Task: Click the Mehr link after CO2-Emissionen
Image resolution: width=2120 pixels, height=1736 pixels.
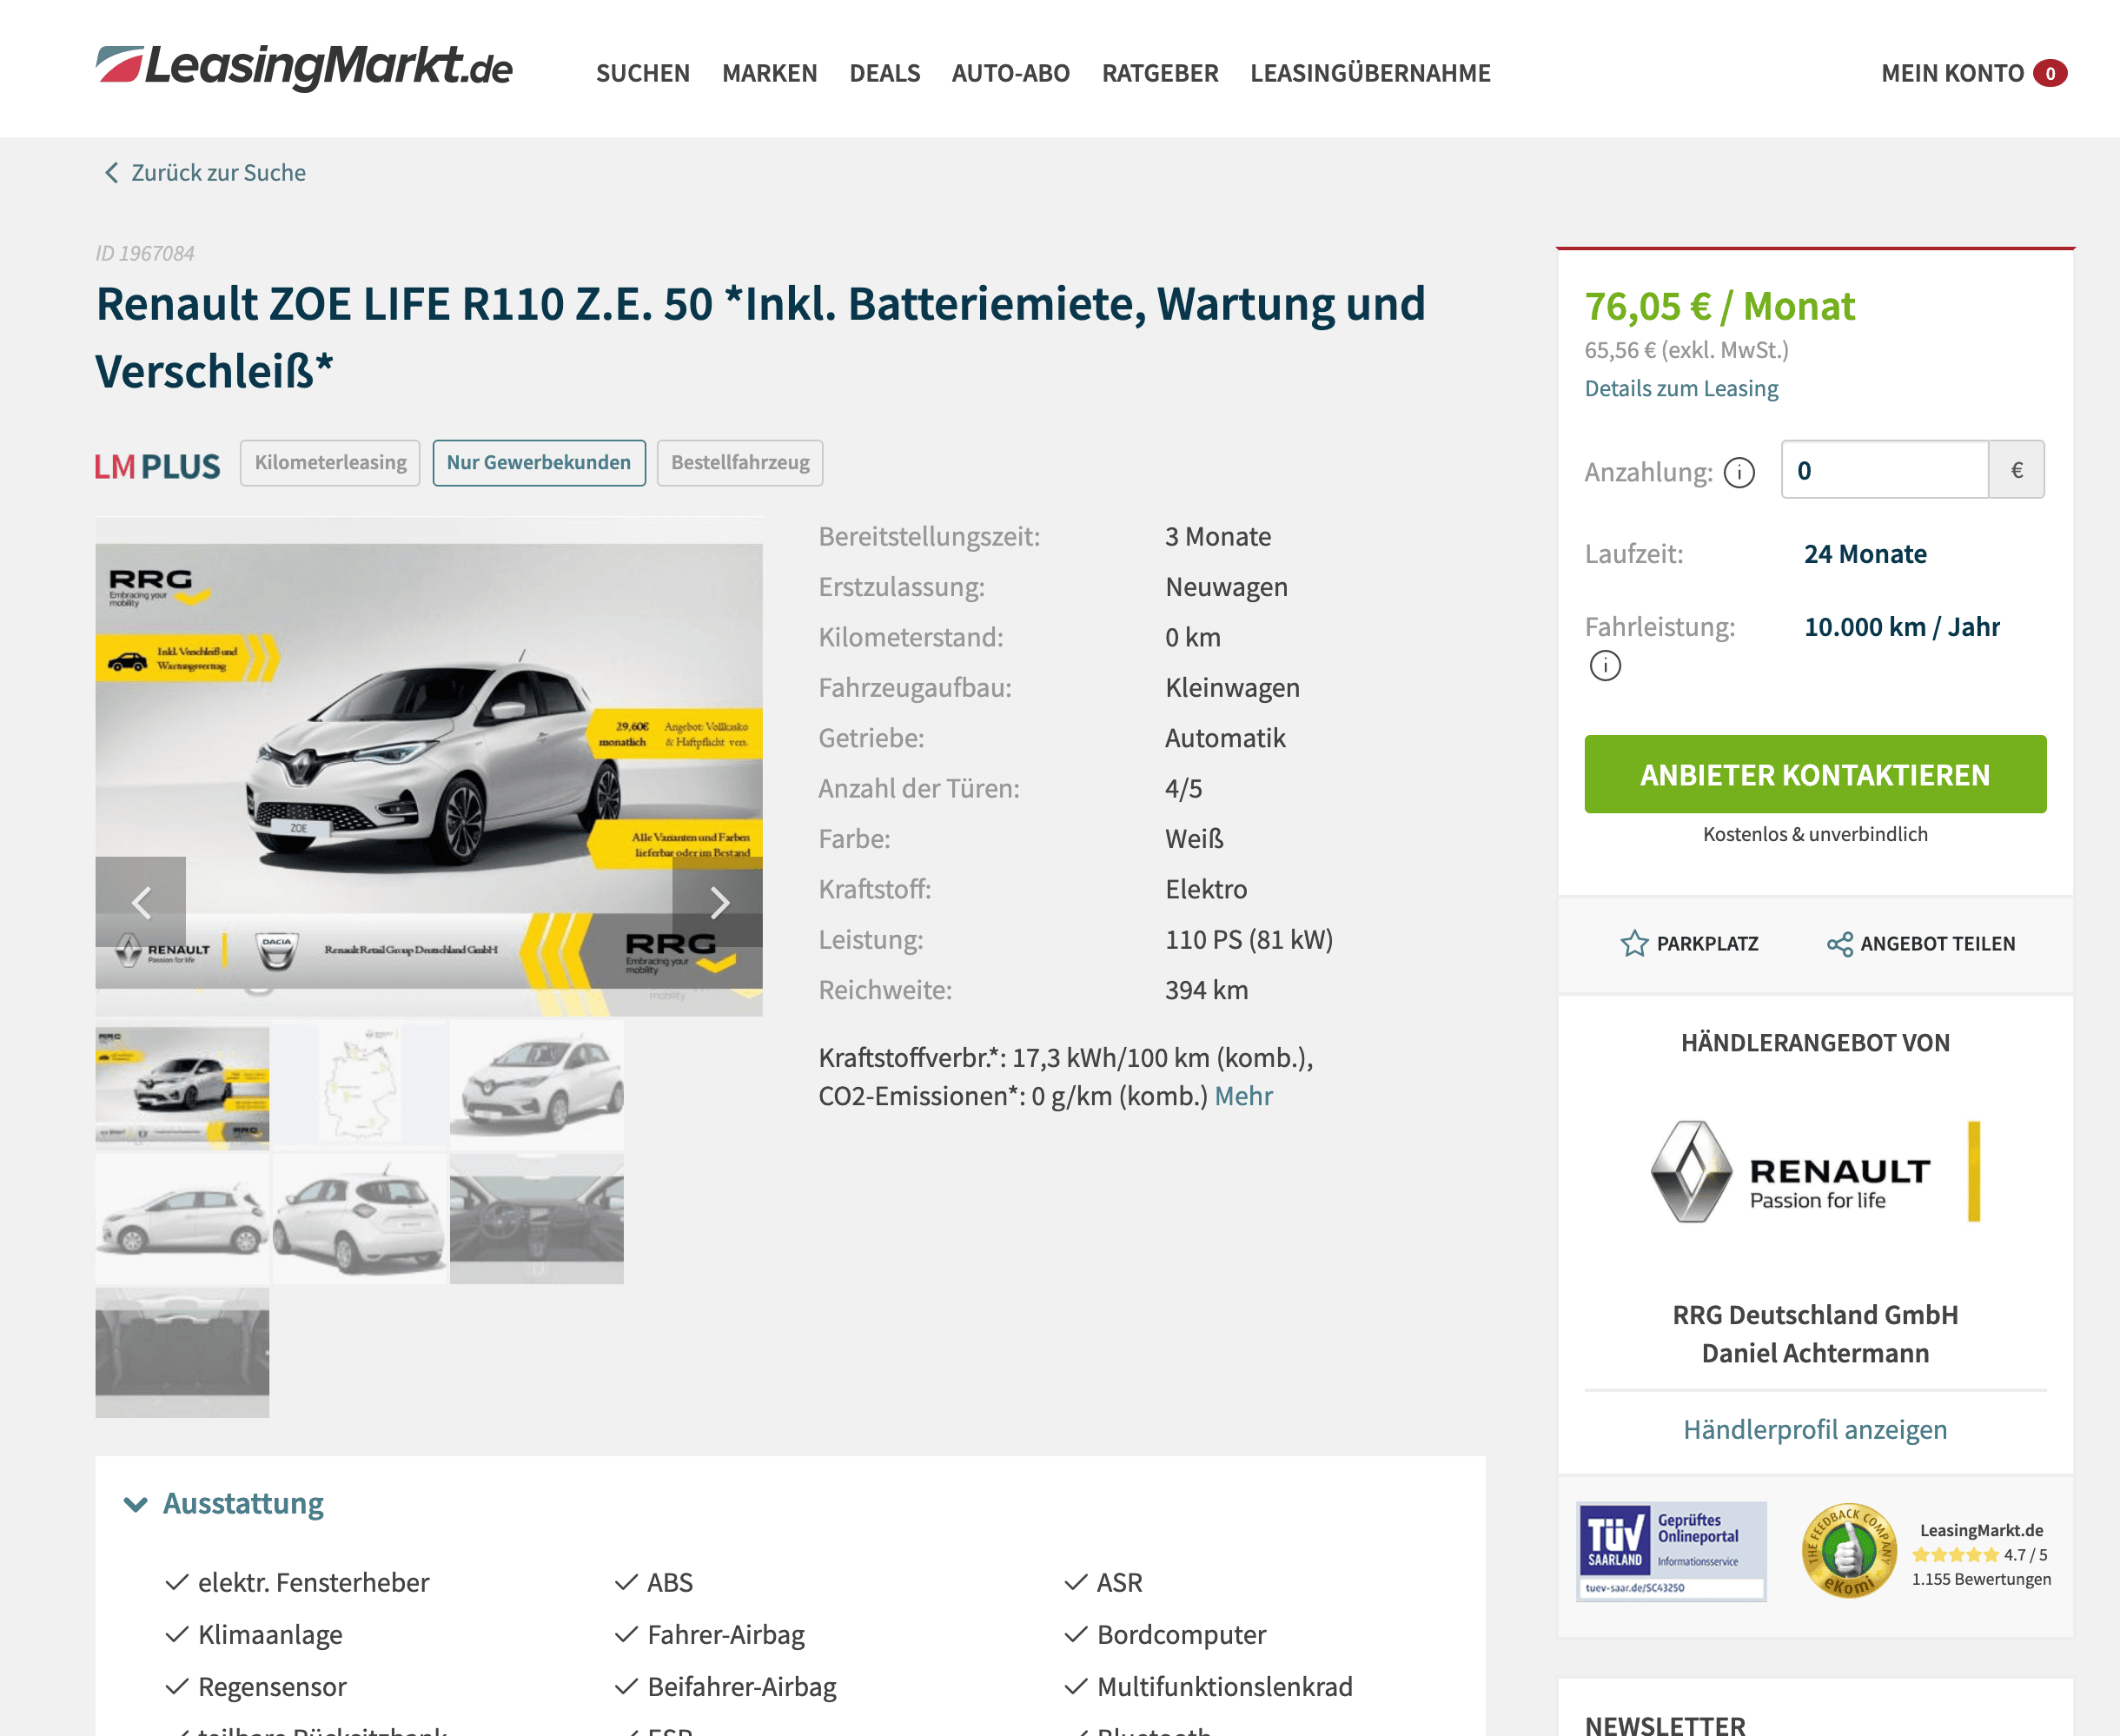Action: [1243, 1096]
